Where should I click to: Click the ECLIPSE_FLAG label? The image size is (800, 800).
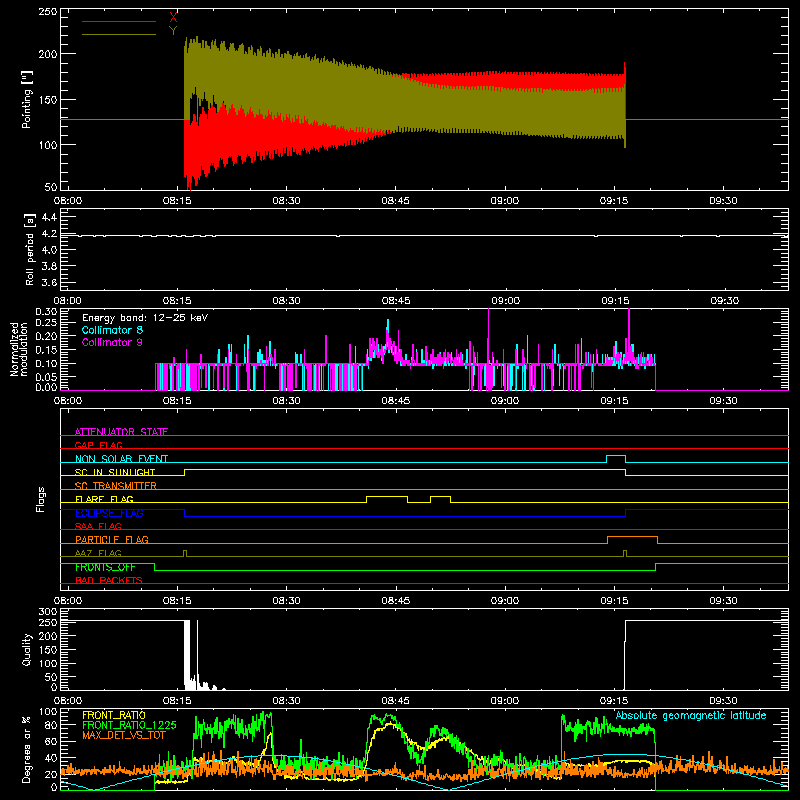109,513
